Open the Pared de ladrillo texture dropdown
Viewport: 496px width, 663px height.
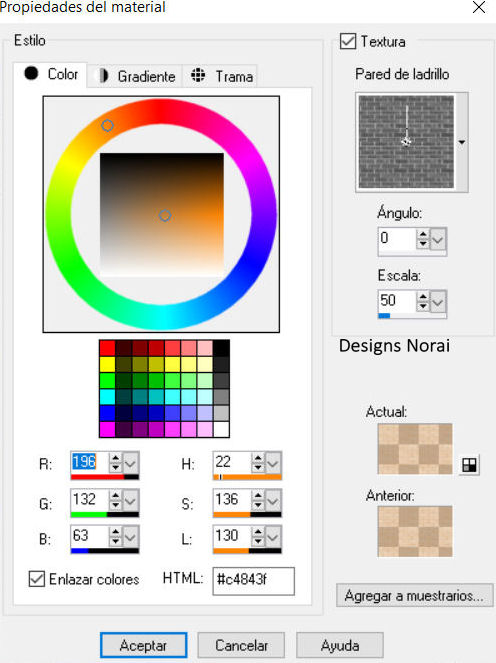462,142
